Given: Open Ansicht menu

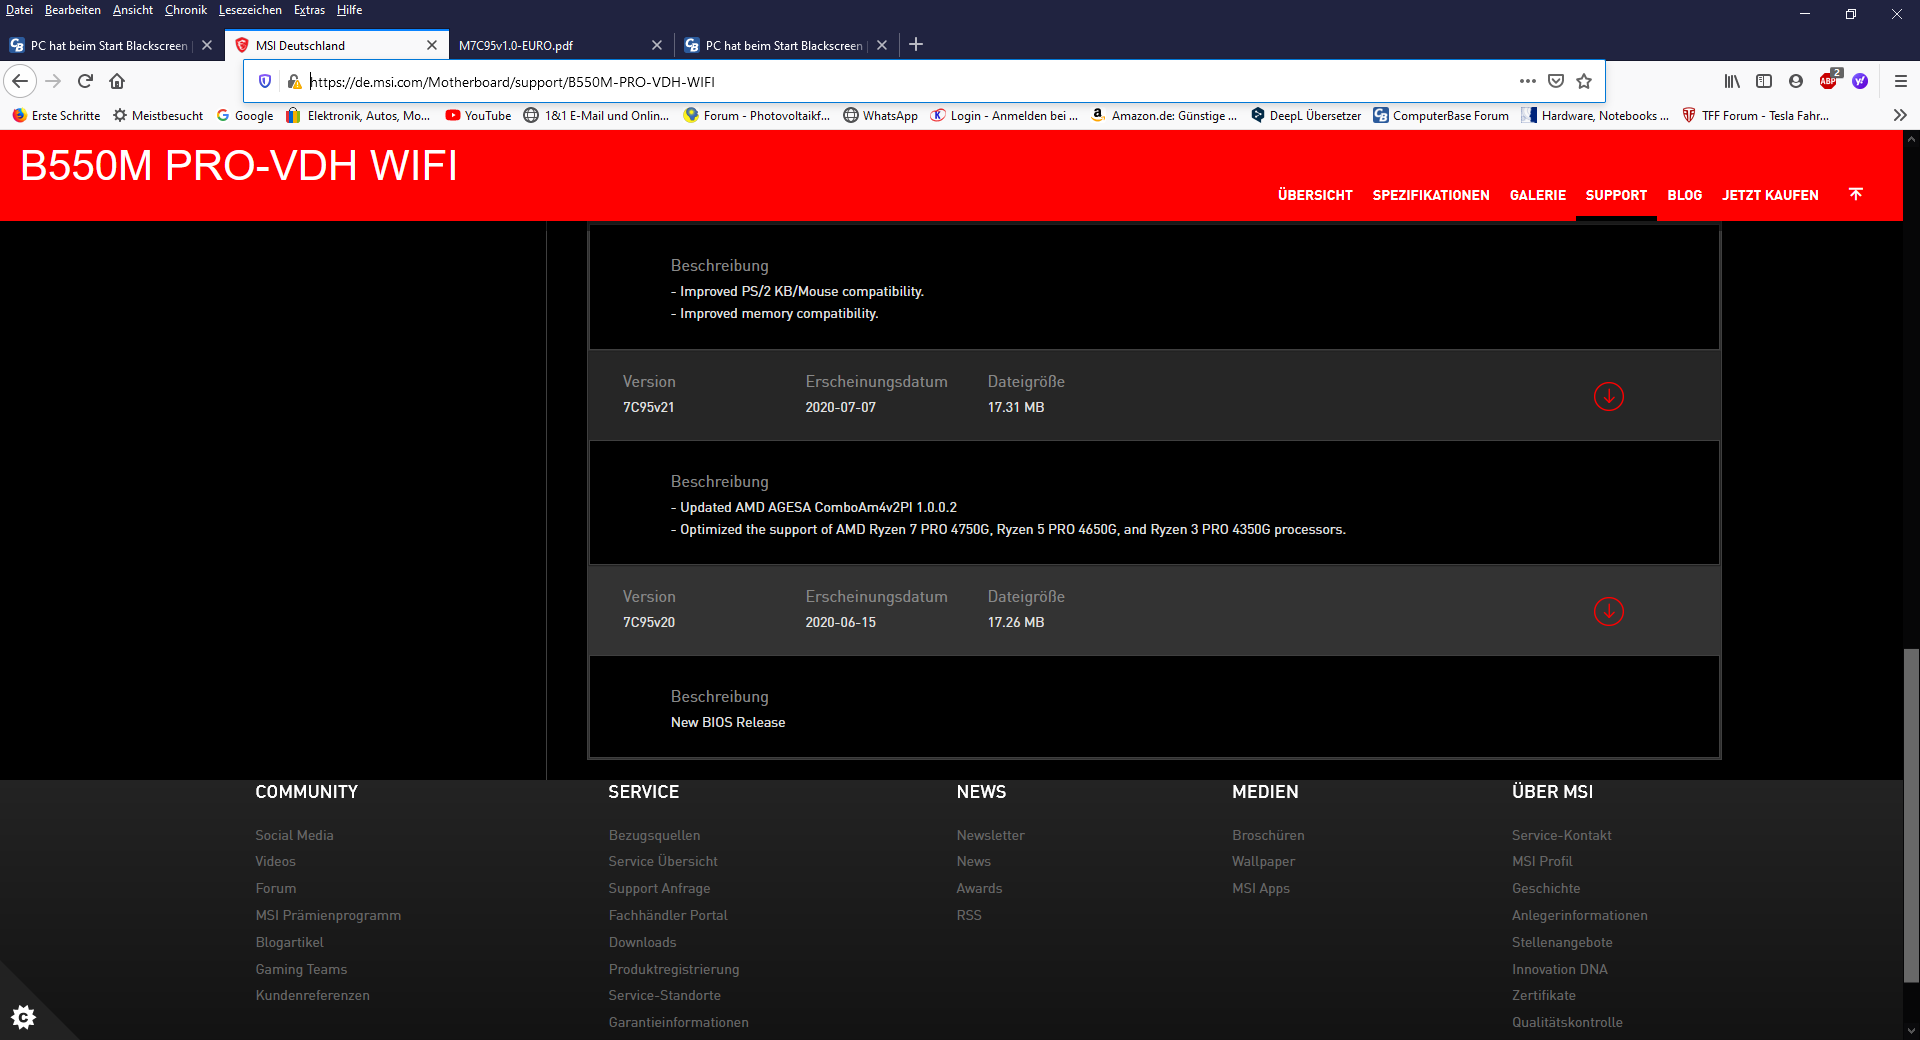Looking at the screenshot, I should tap(133, 10).
